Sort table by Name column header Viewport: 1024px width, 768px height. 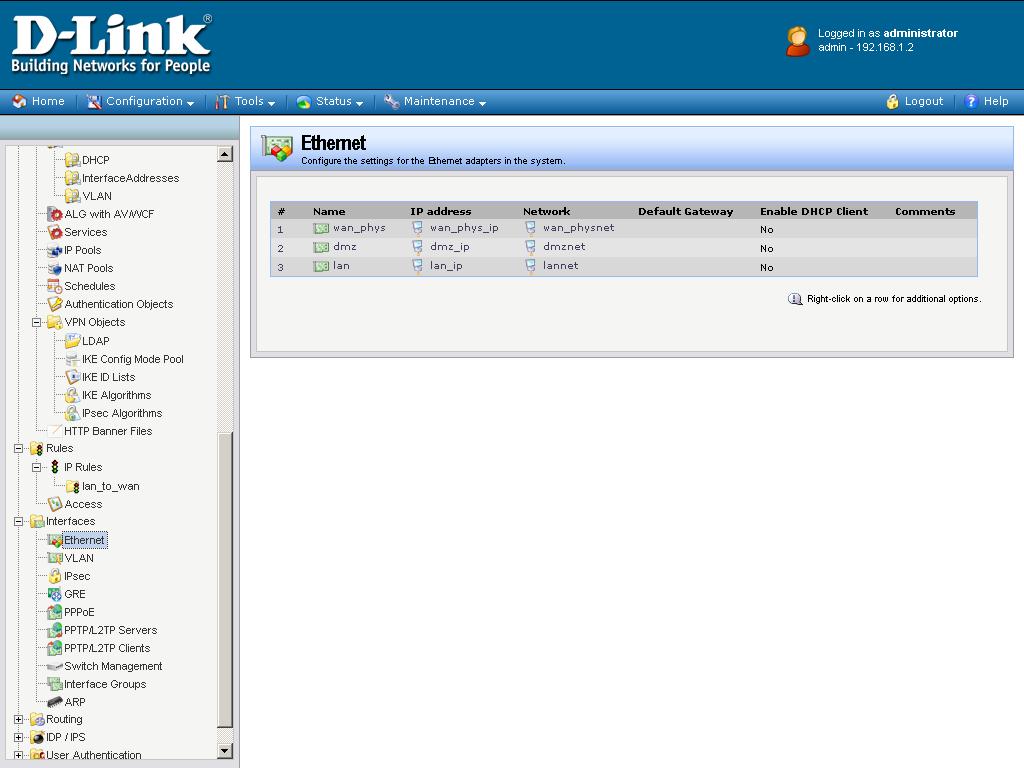[329, 211]
